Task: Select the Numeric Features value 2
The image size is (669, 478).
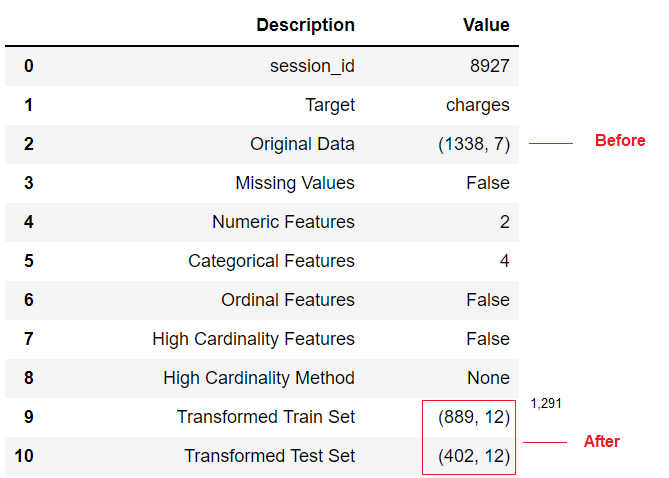Action: (x=505, y=222)
